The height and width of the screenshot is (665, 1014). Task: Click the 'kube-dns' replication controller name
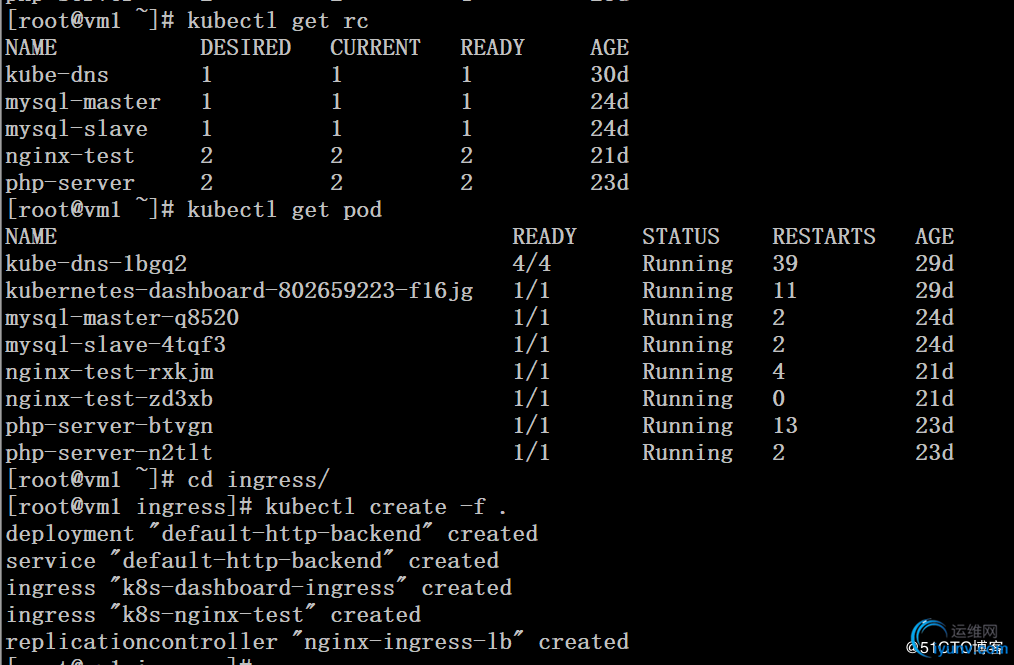(57, 75)
